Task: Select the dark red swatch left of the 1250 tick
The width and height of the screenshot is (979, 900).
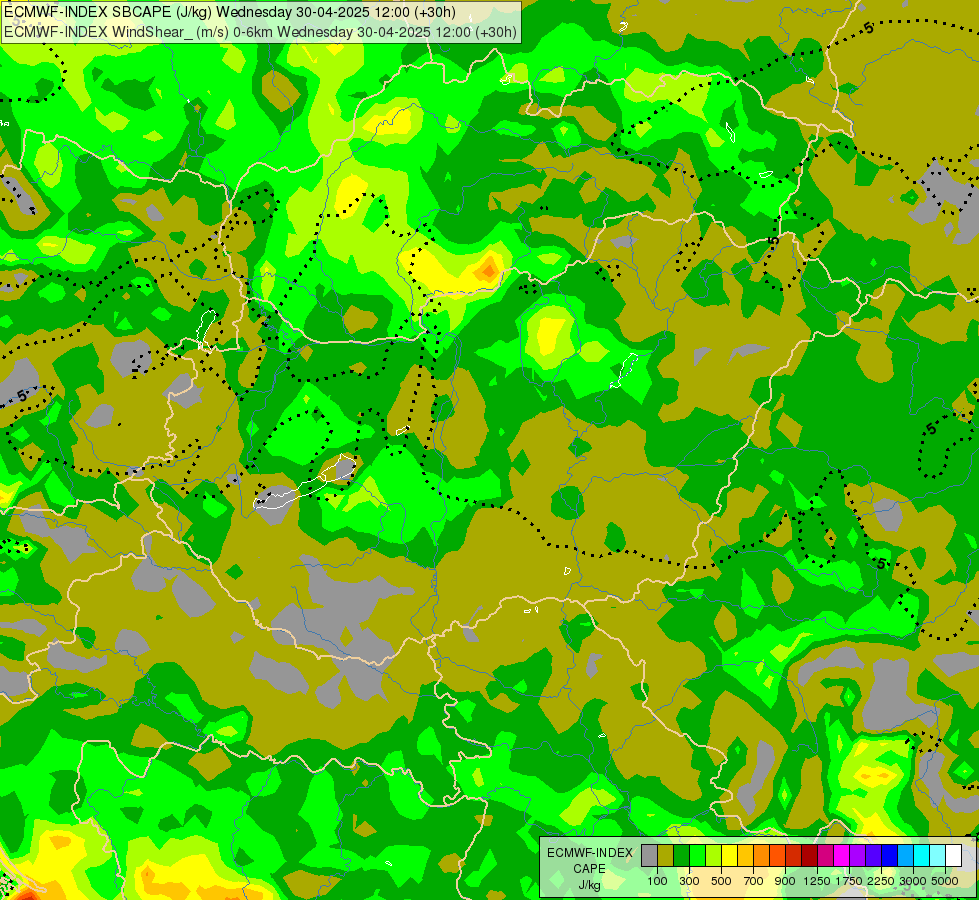Action: pyautogui.click(x=809, y=856)
